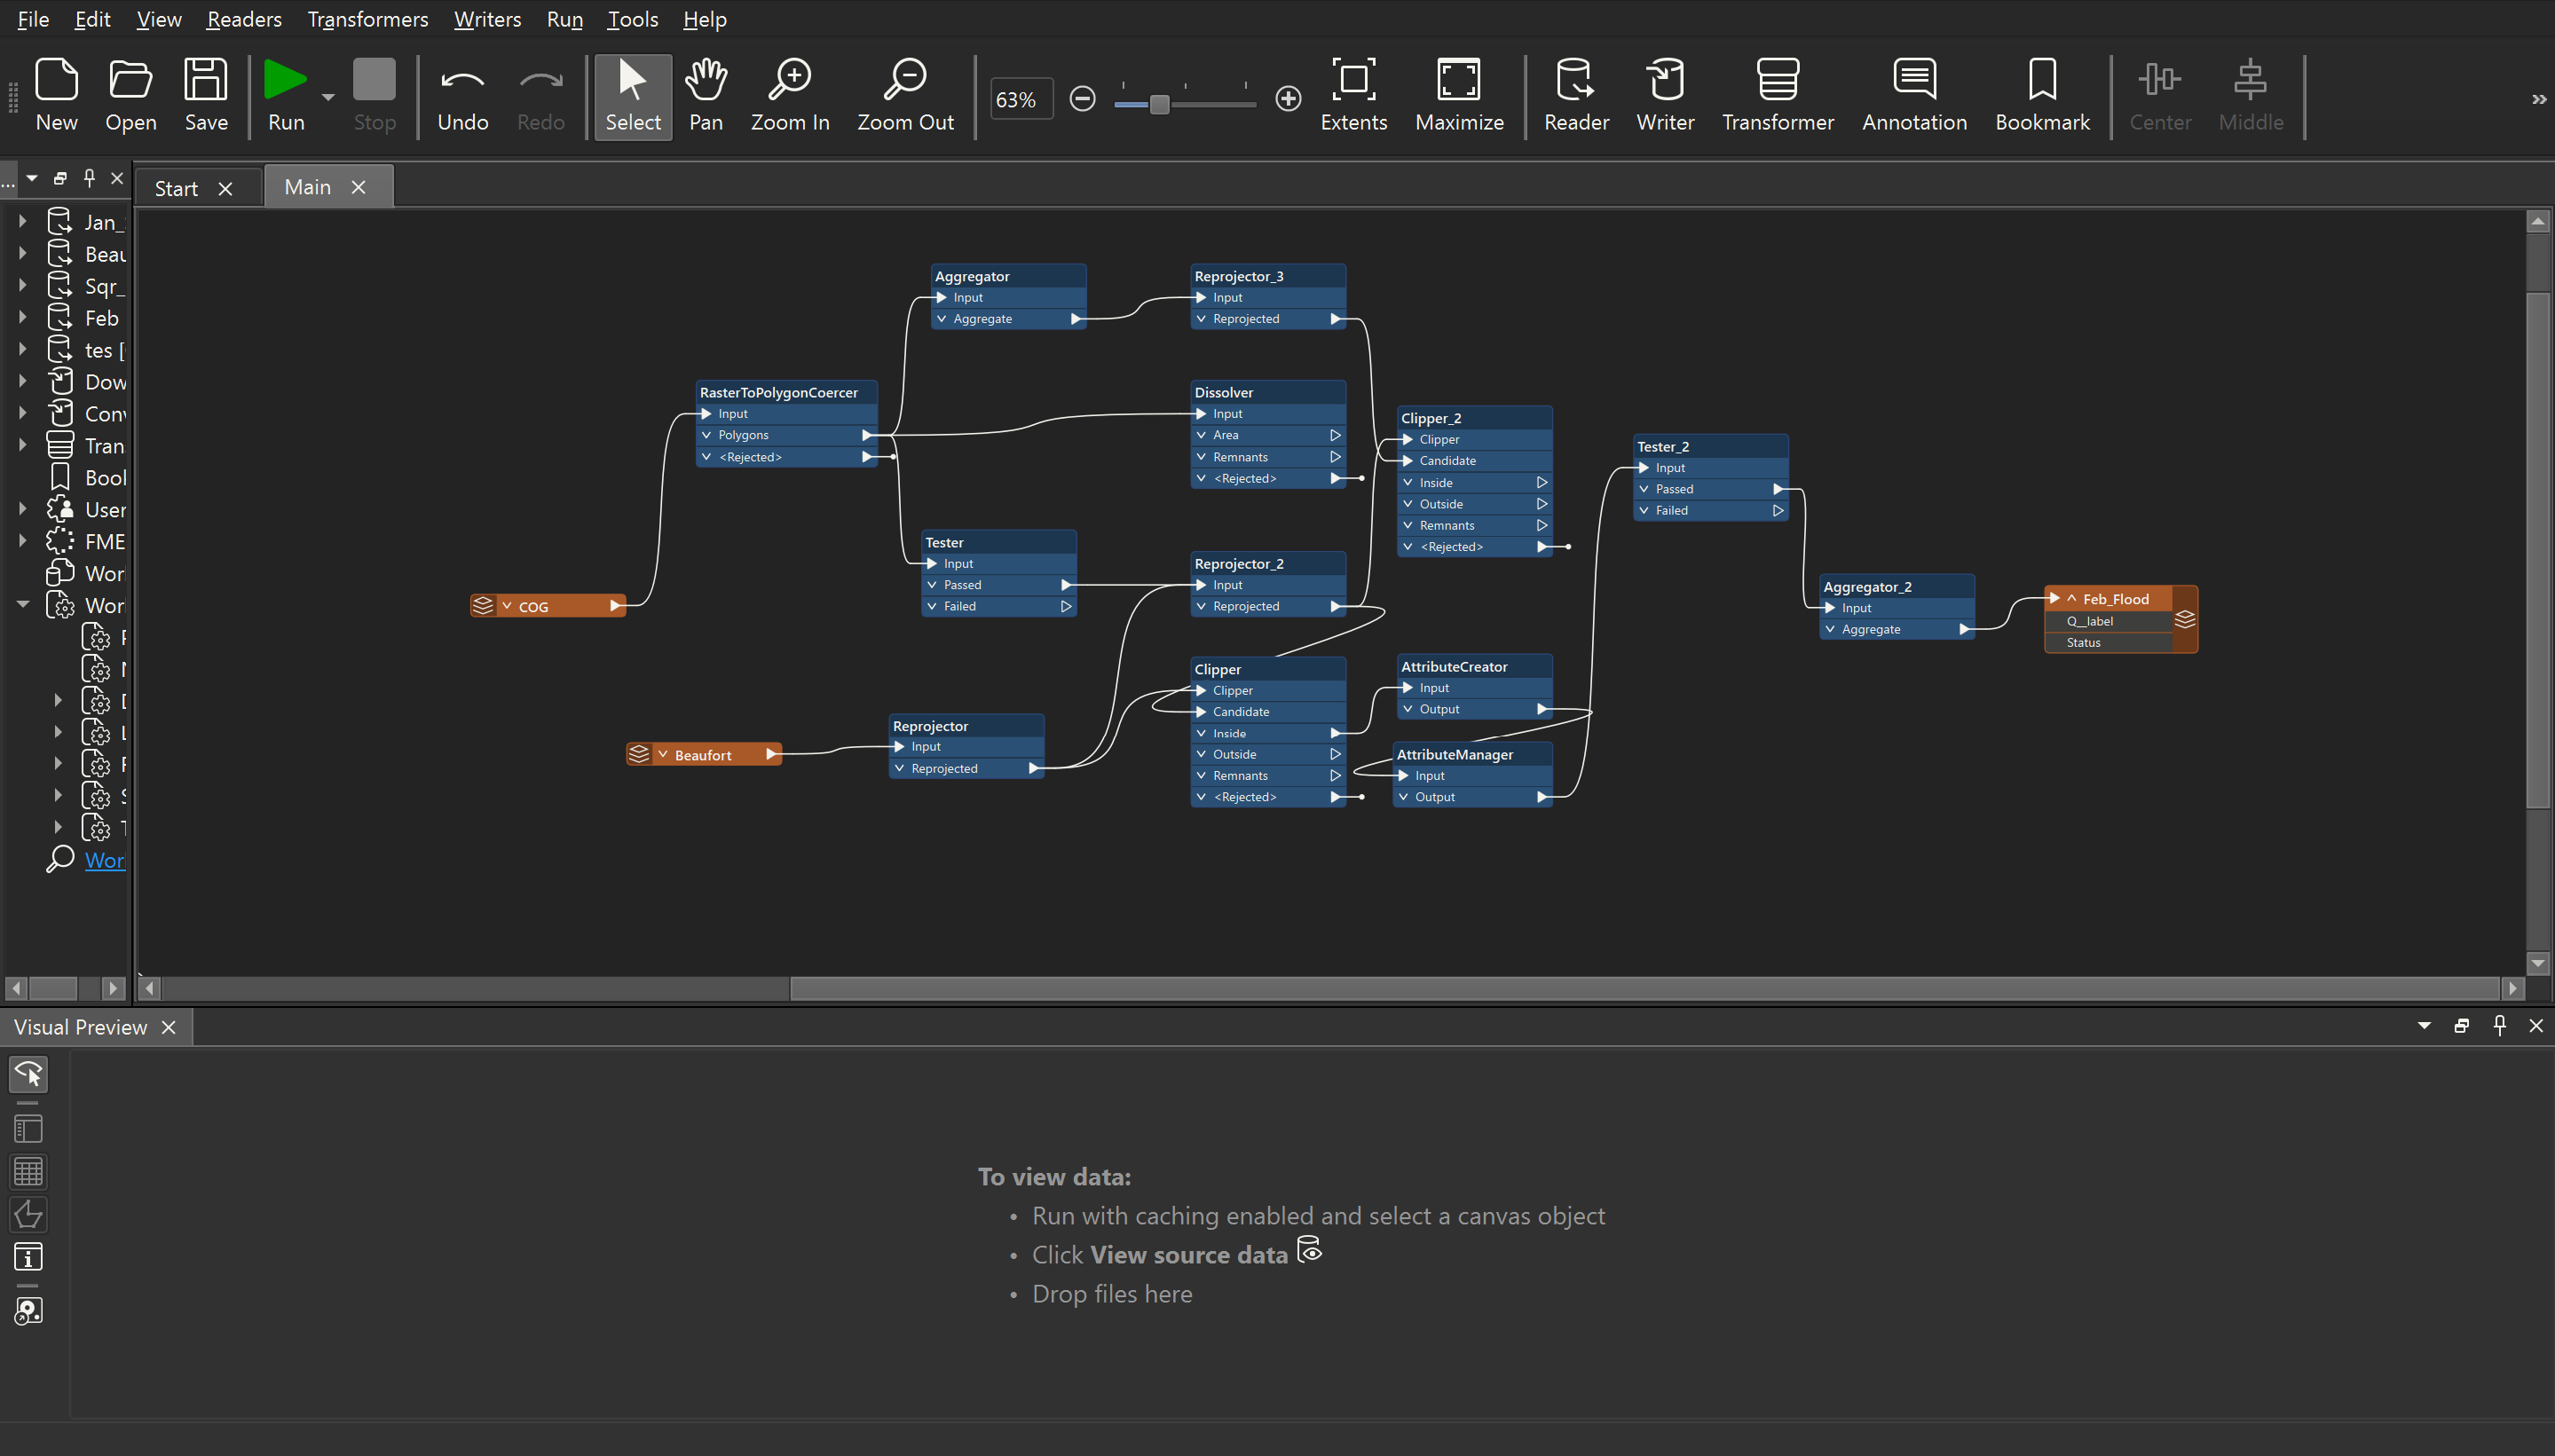Add a Transformer from toolbar
2555x1456 pixels.
(1777, 82)
